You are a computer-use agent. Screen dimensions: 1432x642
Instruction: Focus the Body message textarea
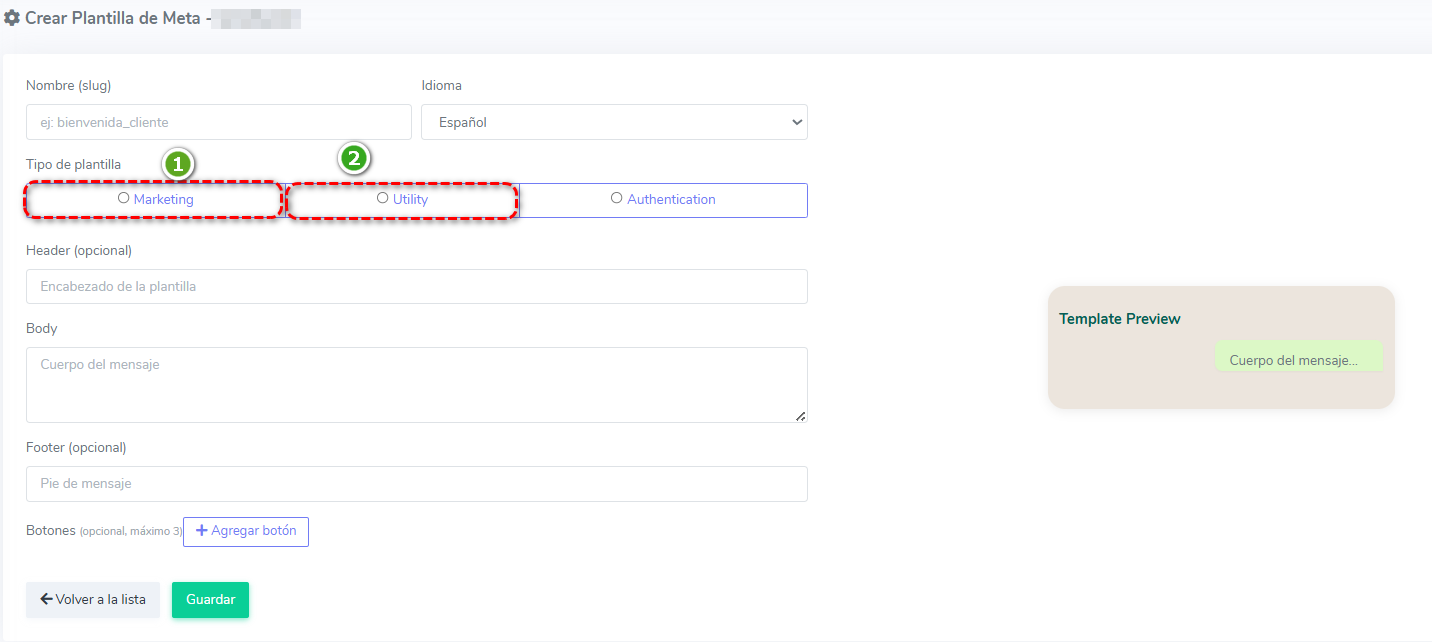416,384
